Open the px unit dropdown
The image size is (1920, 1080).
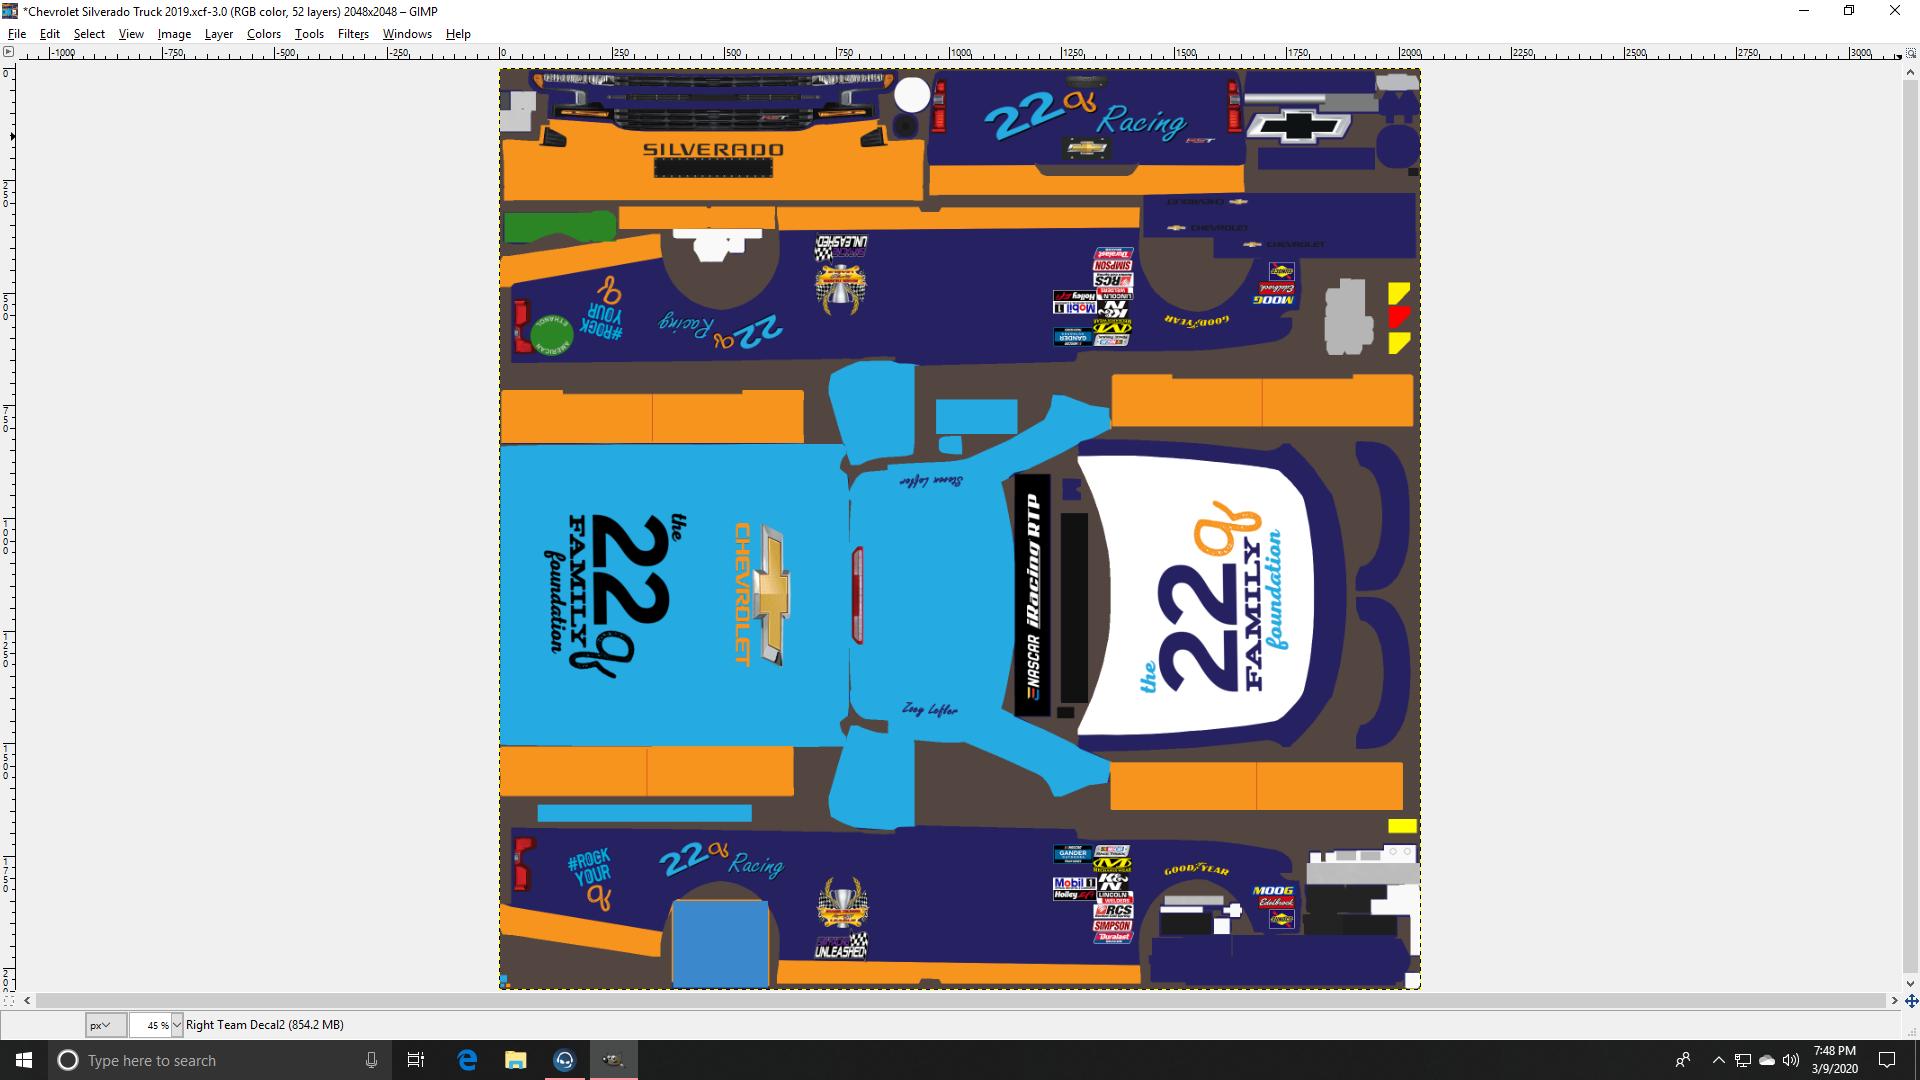[x=103, y=1025]
